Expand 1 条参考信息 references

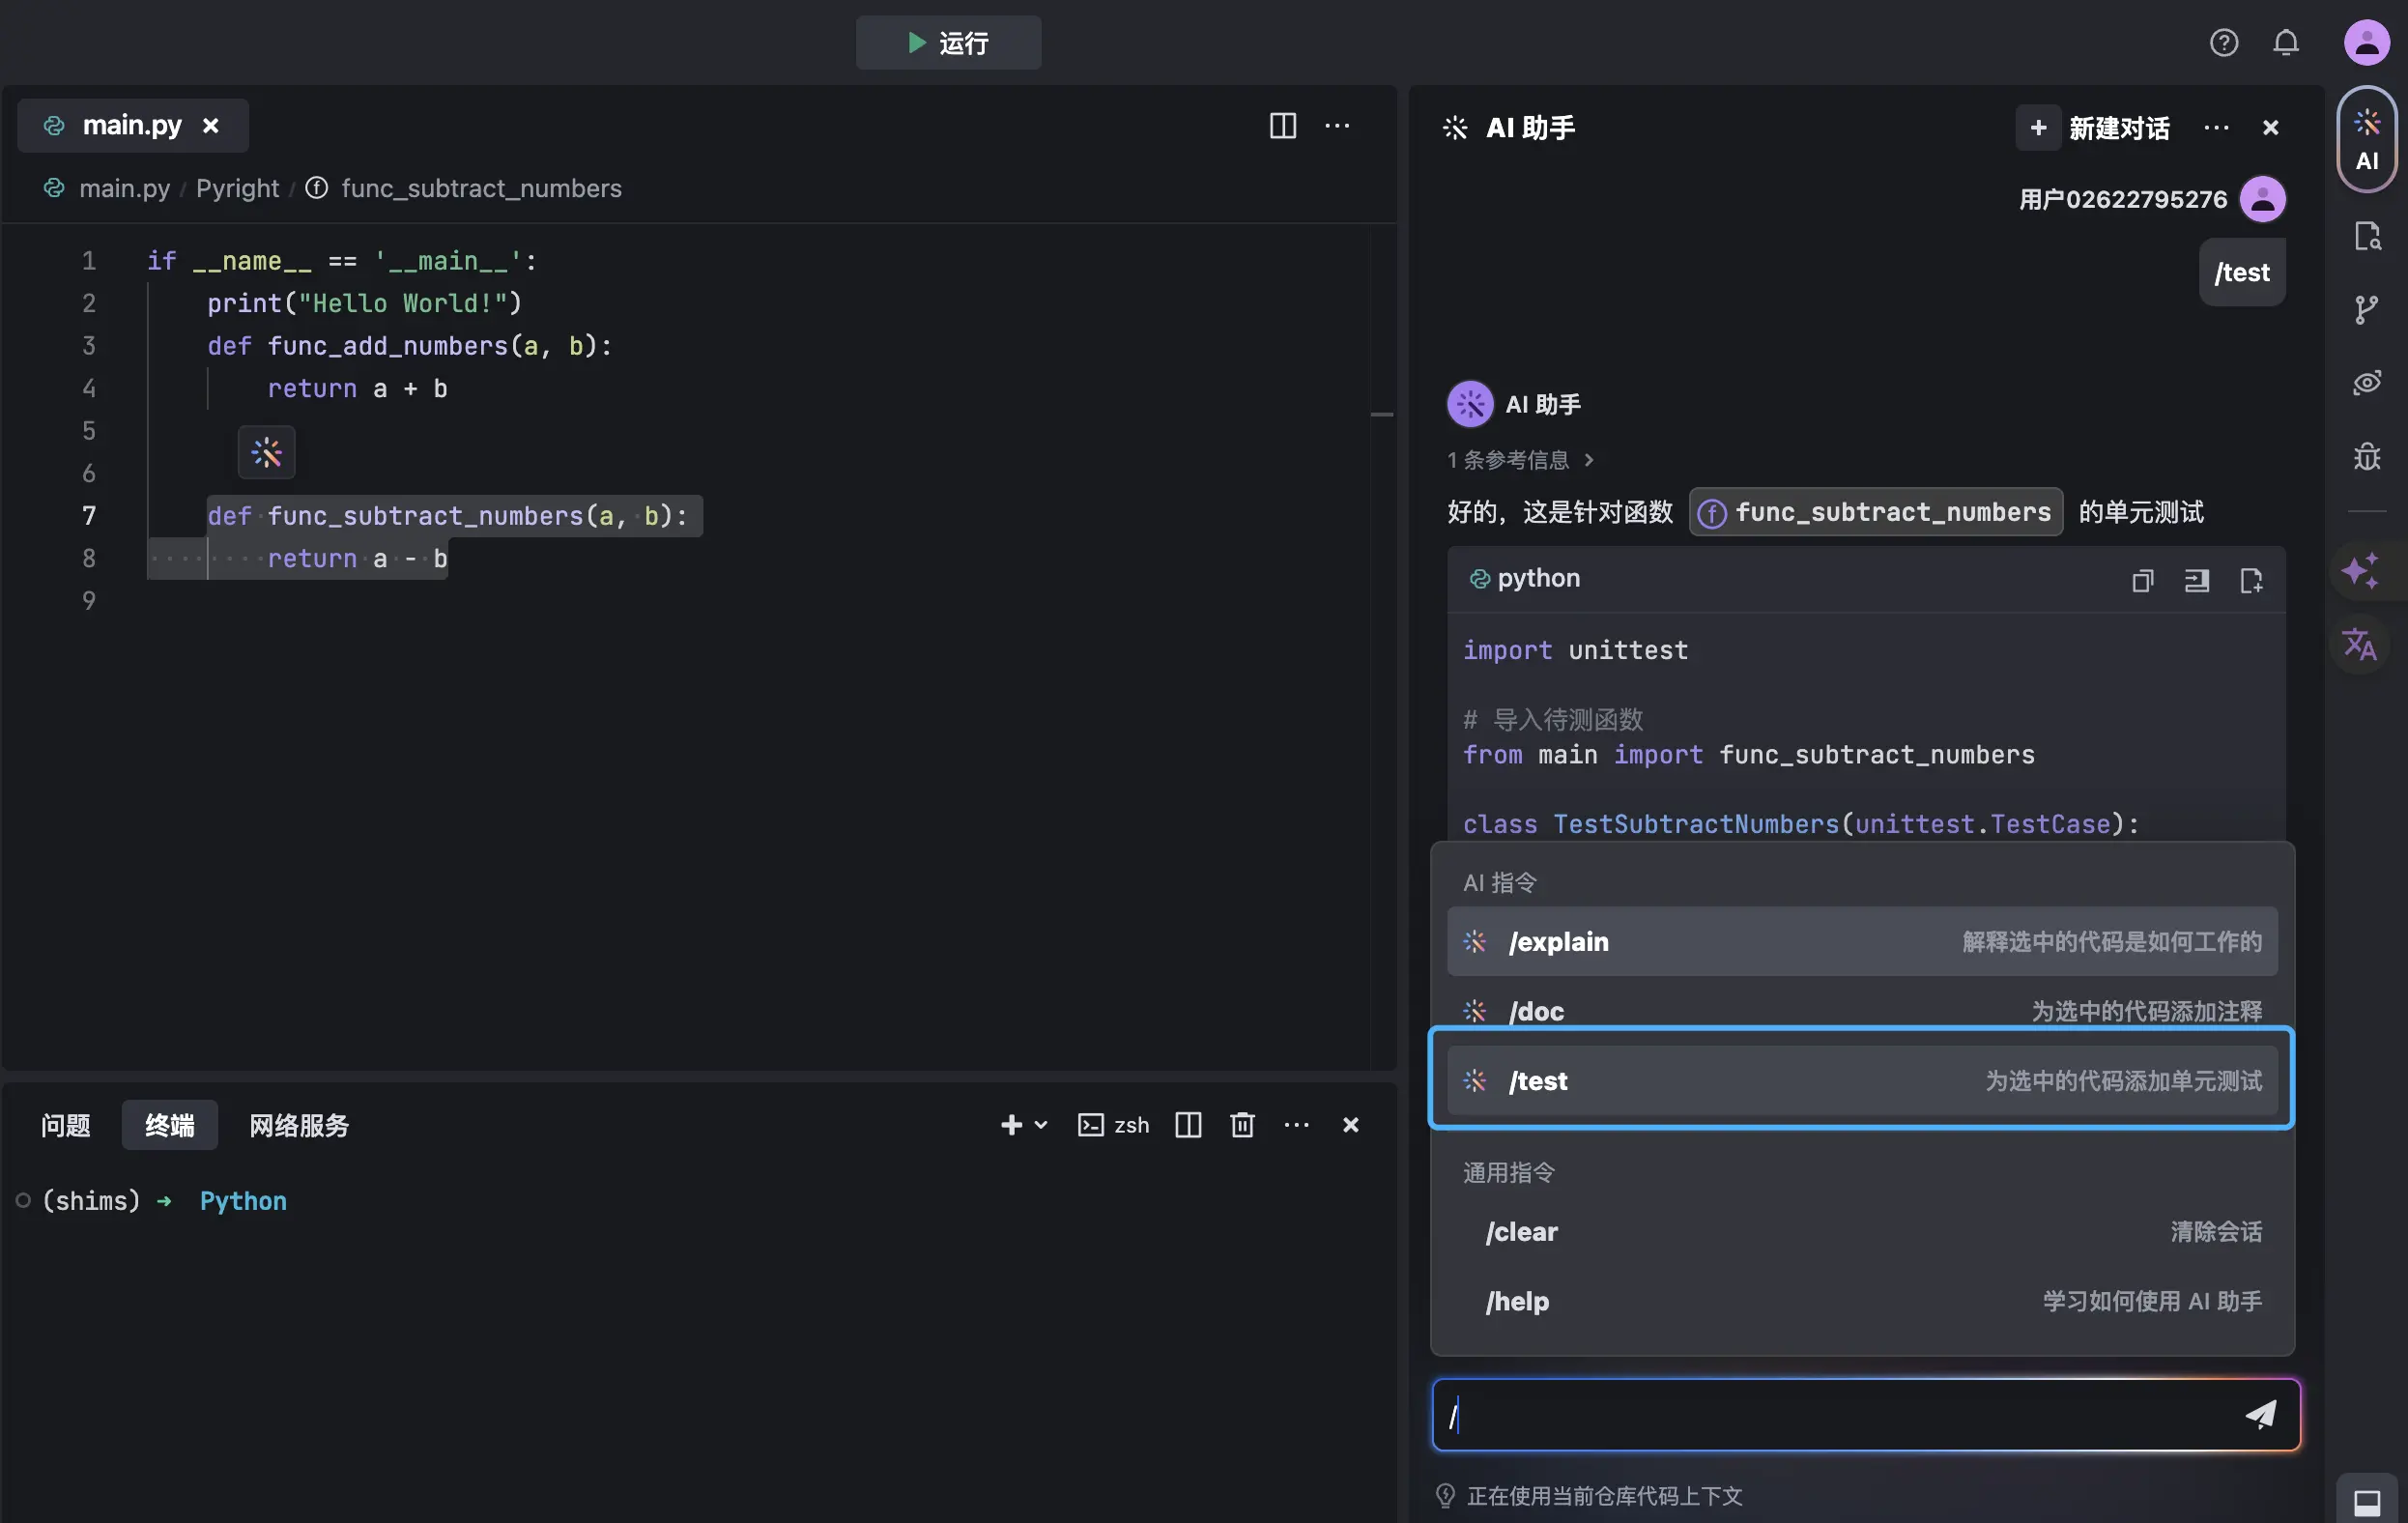point(1520,460)
